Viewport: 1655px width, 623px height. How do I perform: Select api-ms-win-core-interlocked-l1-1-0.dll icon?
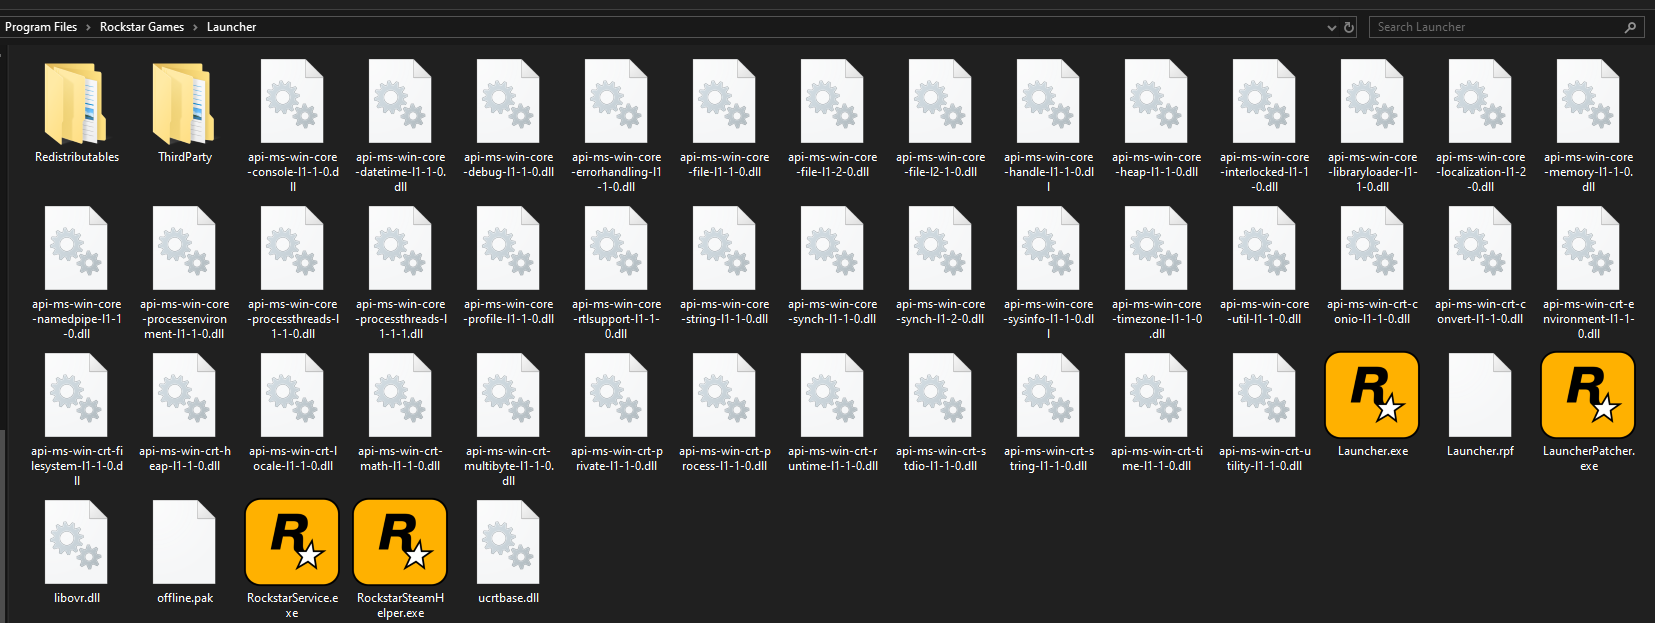(x=1264, y=101)
